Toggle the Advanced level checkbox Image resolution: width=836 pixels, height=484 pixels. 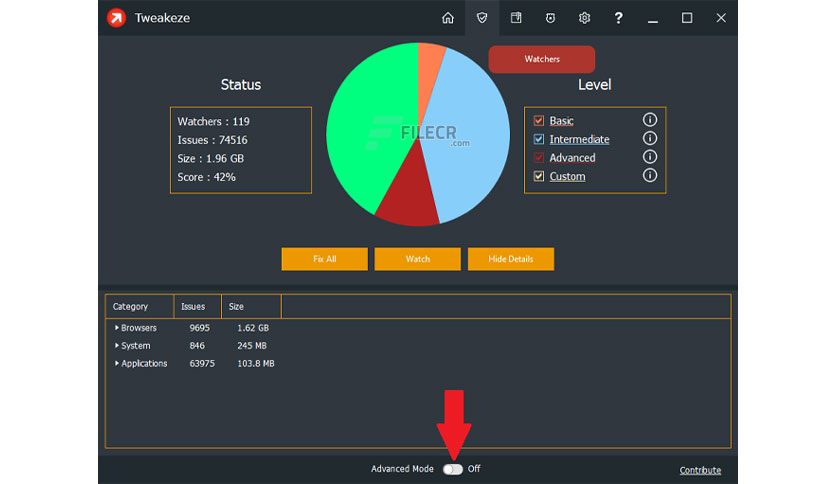point(538,158)
